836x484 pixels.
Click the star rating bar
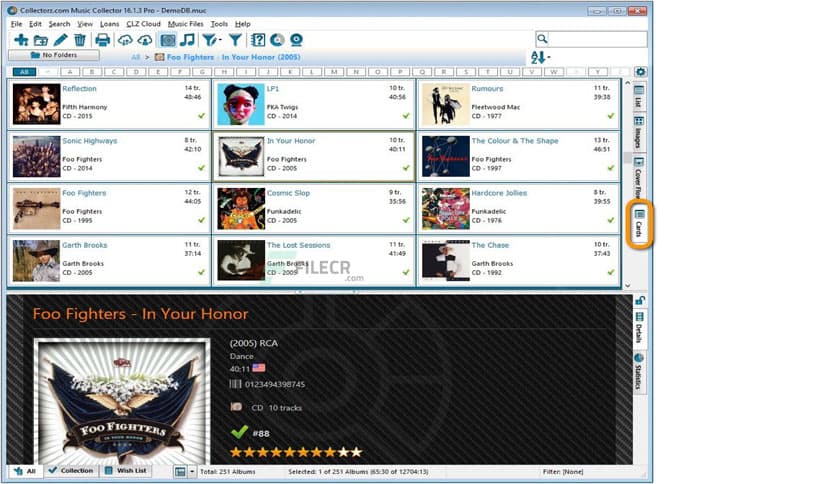(296, 453)
